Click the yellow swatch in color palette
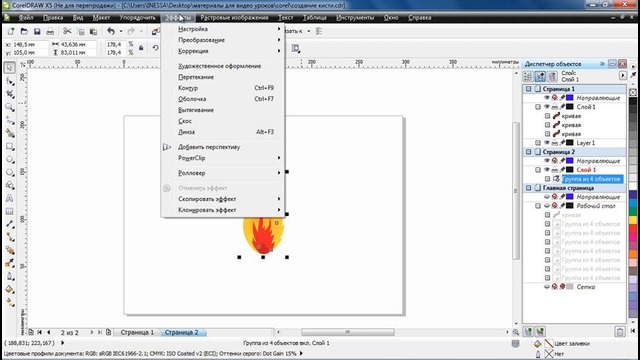This screenshot has width=640, height=360. 633,220
